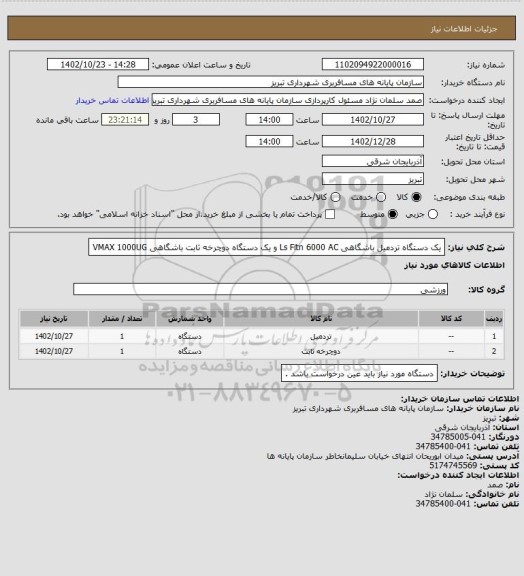Click the واحد شمارش column header
The width and height of the screenshot is (524, 576).
(x=190, y=319)
